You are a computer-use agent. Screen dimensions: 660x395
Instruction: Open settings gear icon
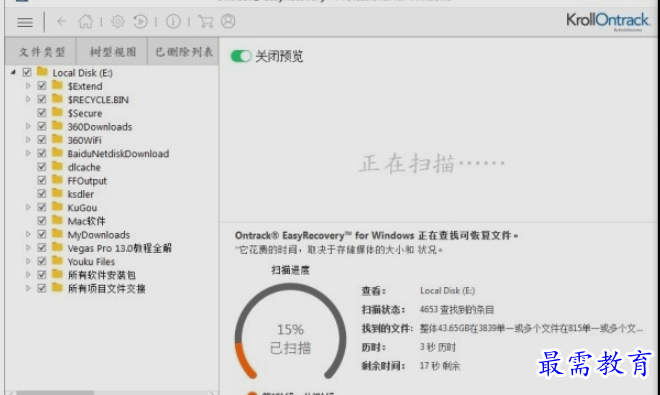118,21
